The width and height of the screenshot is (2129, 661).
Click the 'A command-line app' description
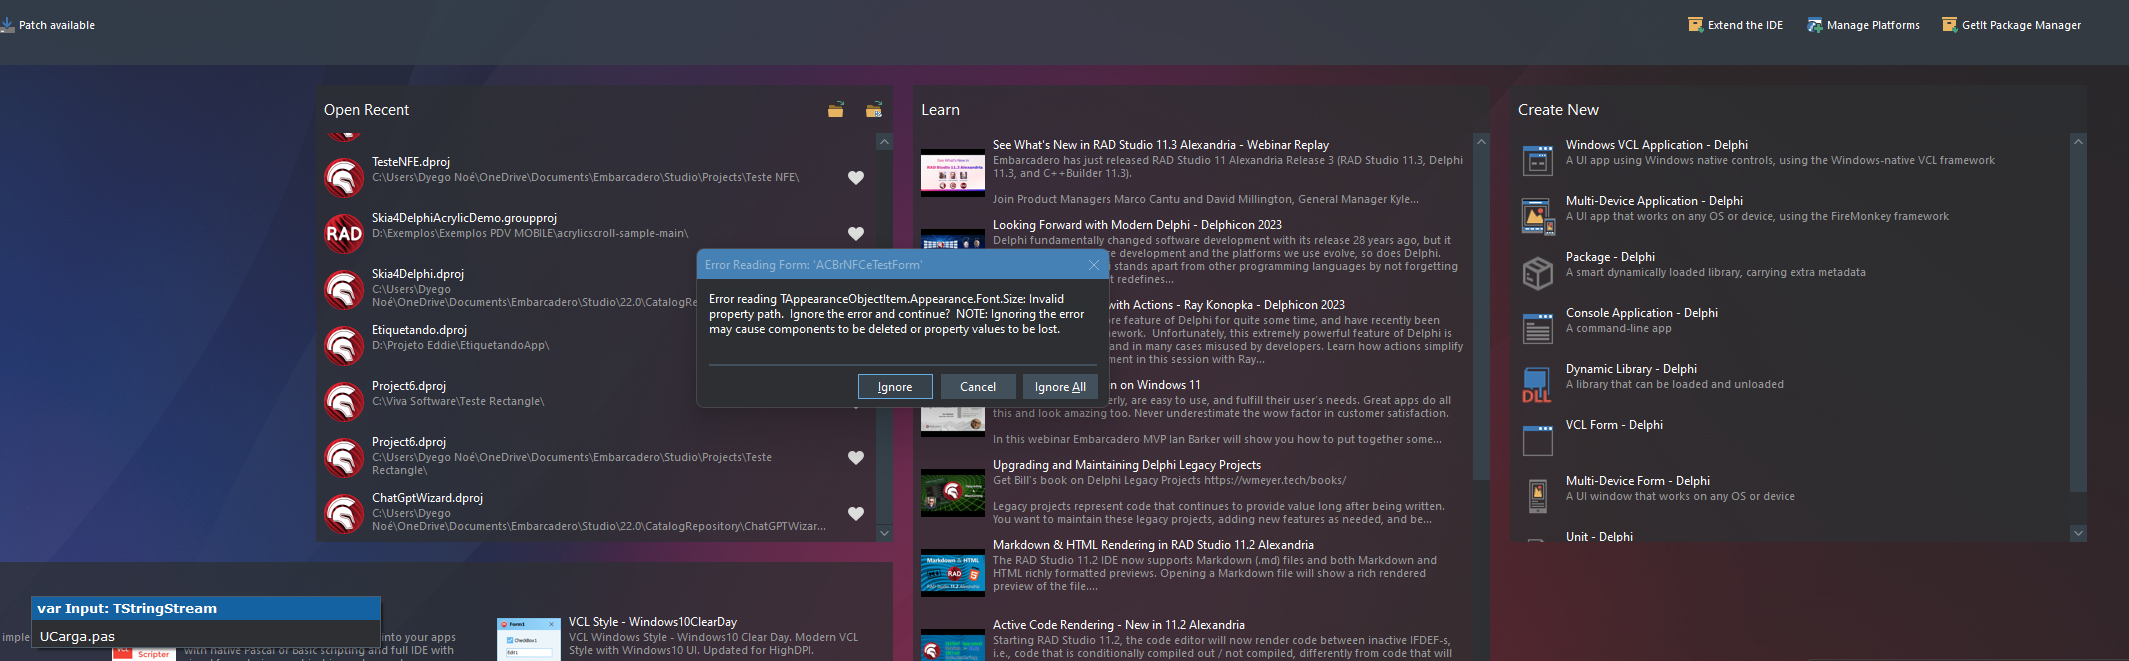tap(1619, 329)
